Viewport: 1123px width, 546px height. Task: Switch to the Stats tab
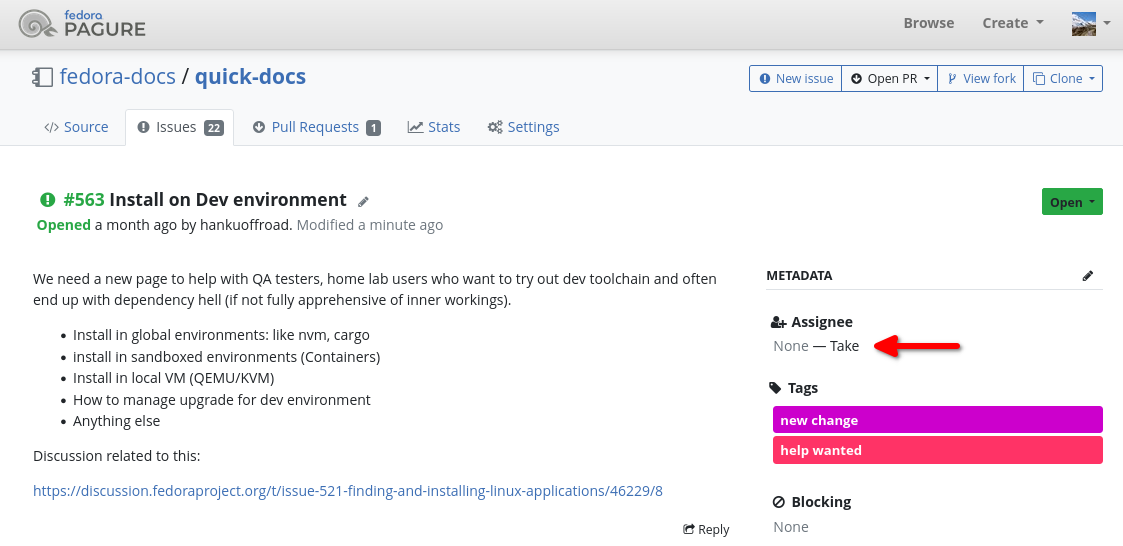click(434, 127)
